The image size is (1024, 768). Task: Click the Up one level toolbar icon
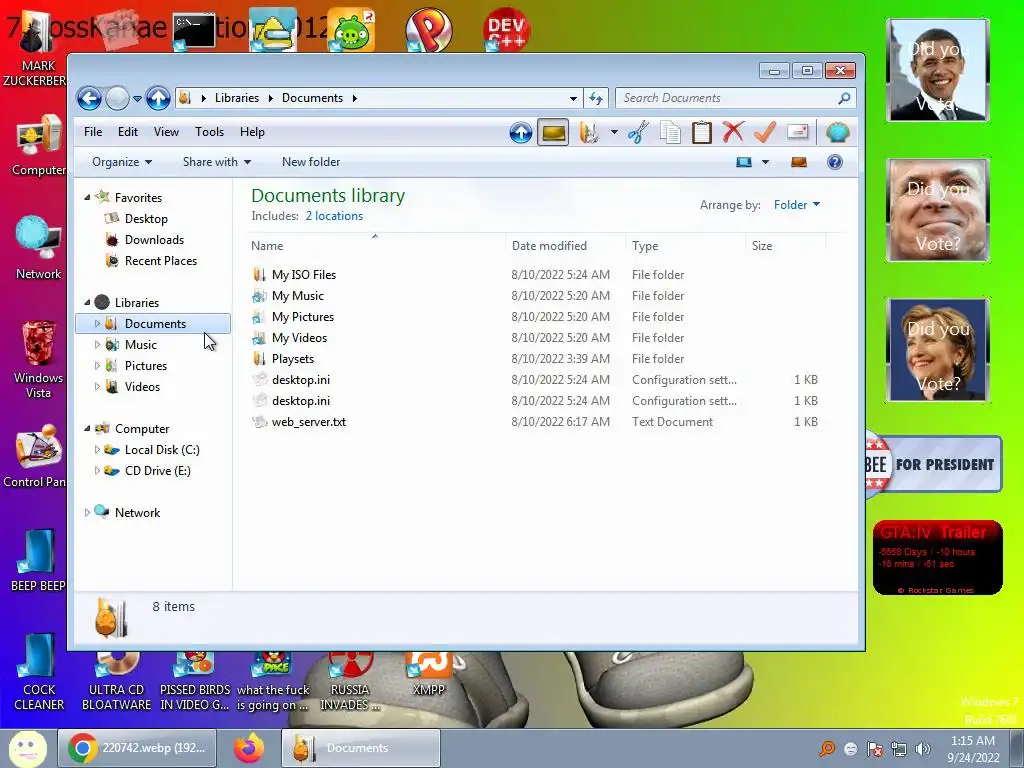coord(520,133)
